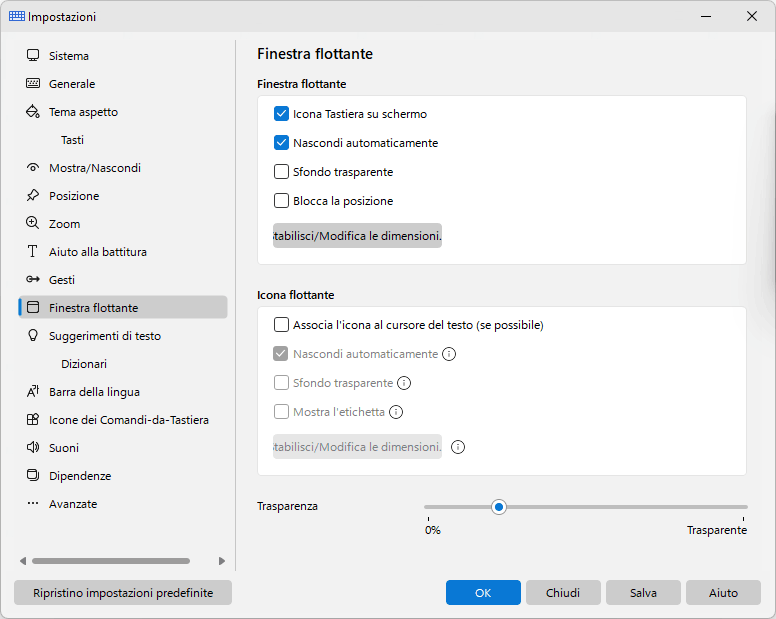Click info icon beside Sfondo trasparente
This screenshot has height=619, width=776.
coord(404,383)
